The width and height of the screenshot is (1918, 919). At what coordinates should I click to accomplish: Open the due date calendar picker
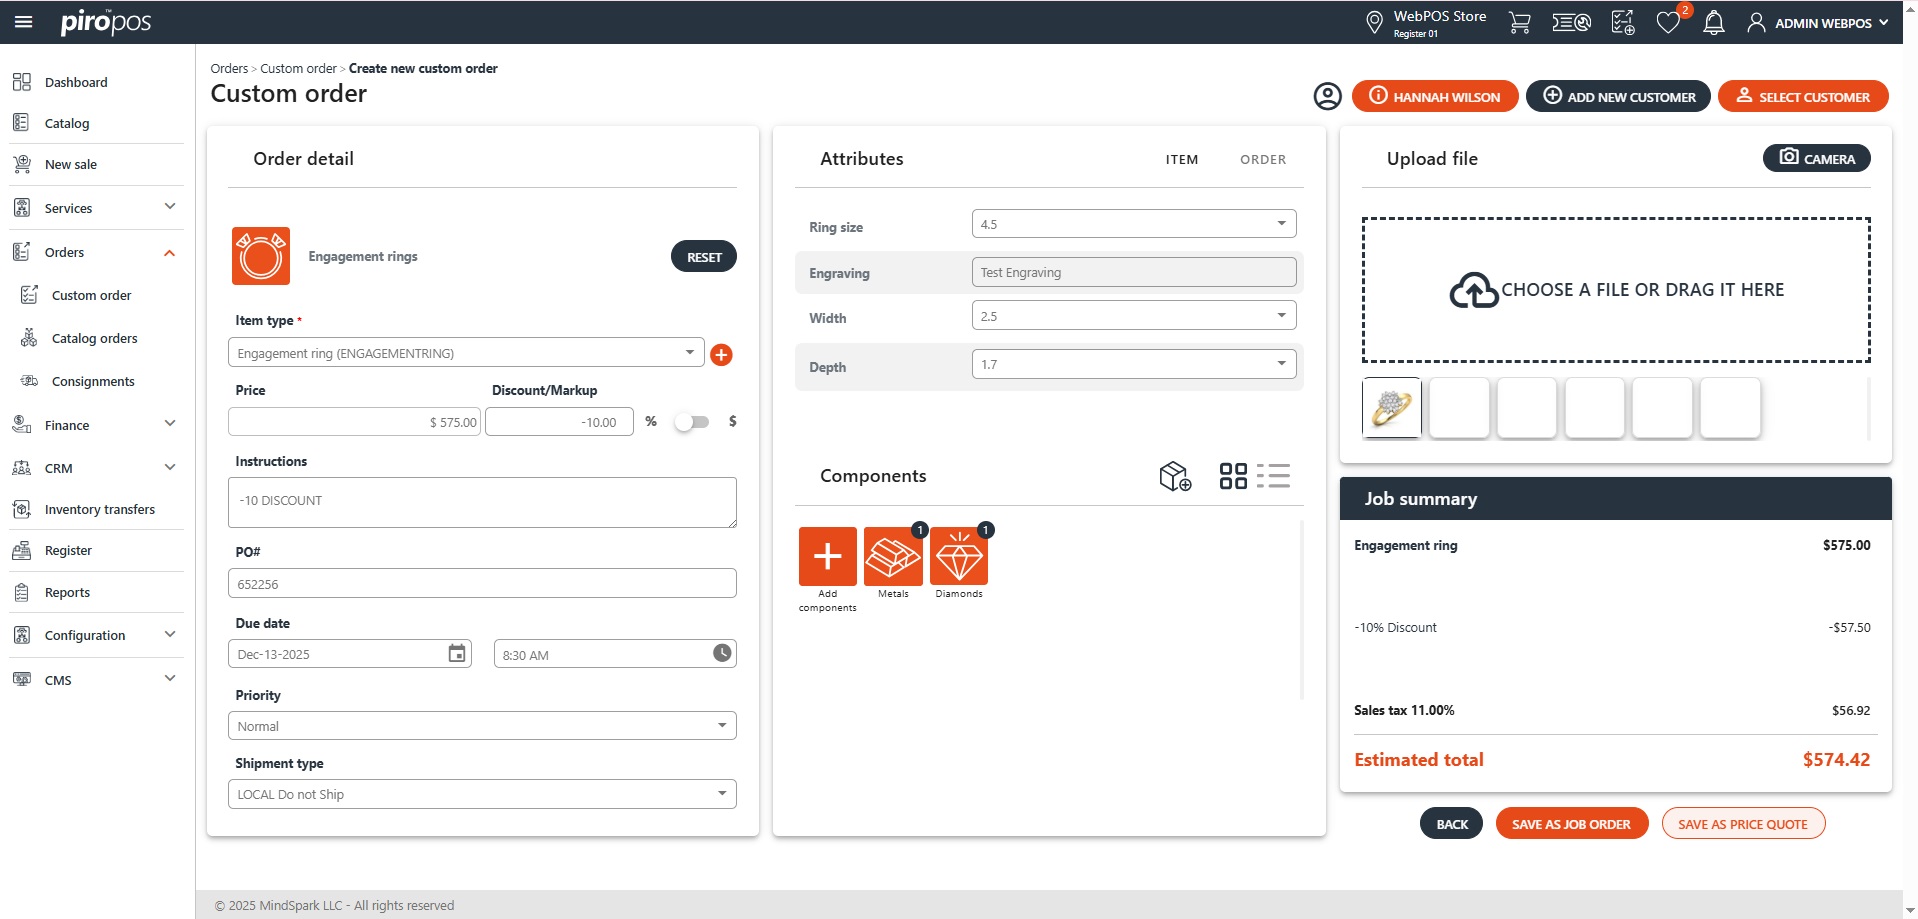pyautogui.click(x=457, y=654)
